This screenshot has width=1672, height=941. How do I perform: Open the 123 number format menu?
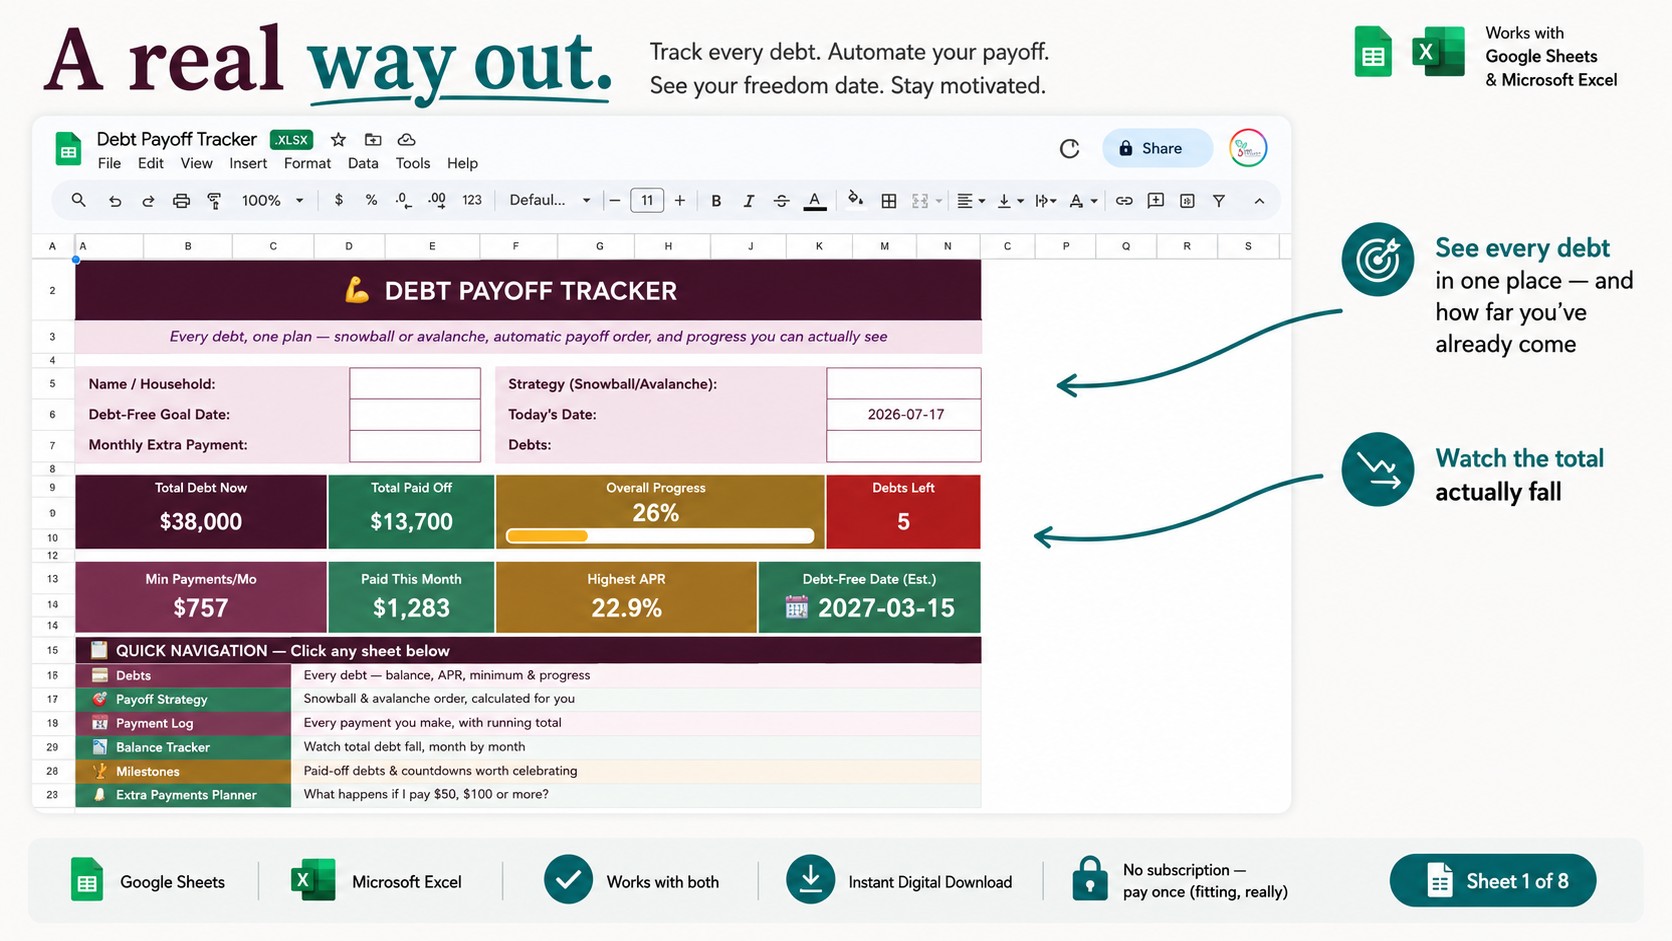(472, 200)
